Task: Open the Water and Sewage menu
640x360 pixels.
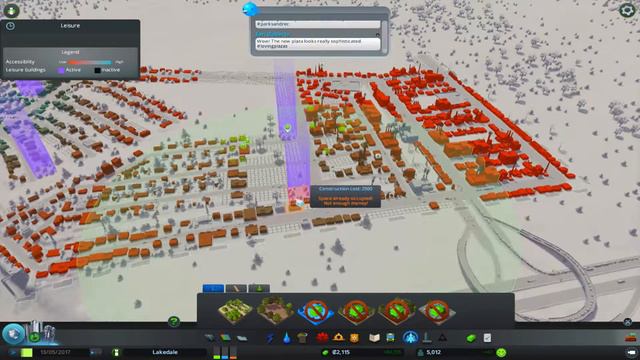Action: click(287, 338)
